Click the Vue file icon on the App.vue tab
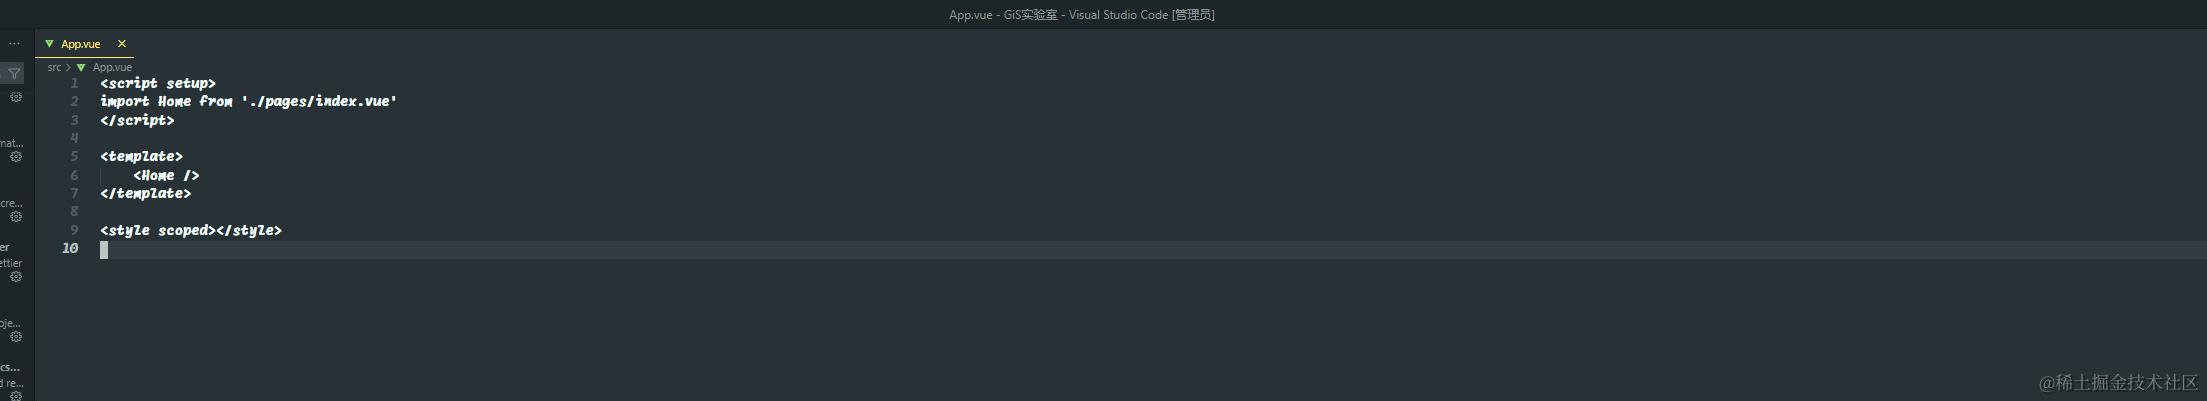Screen dimensions: 2207x401 (49, 44)
